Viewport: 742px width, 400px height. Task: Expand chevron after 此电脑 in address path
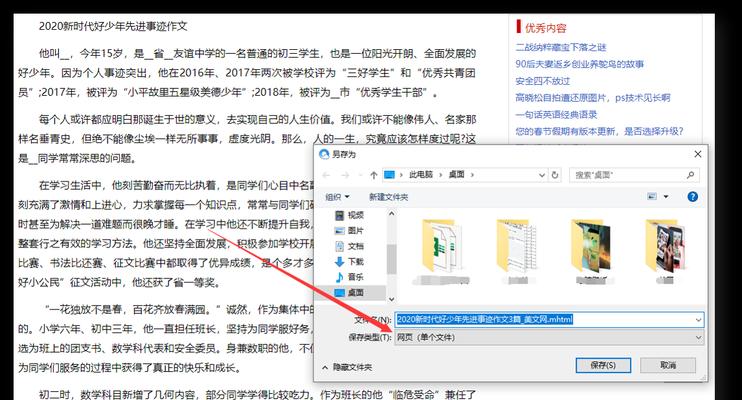tap(441, 175)
